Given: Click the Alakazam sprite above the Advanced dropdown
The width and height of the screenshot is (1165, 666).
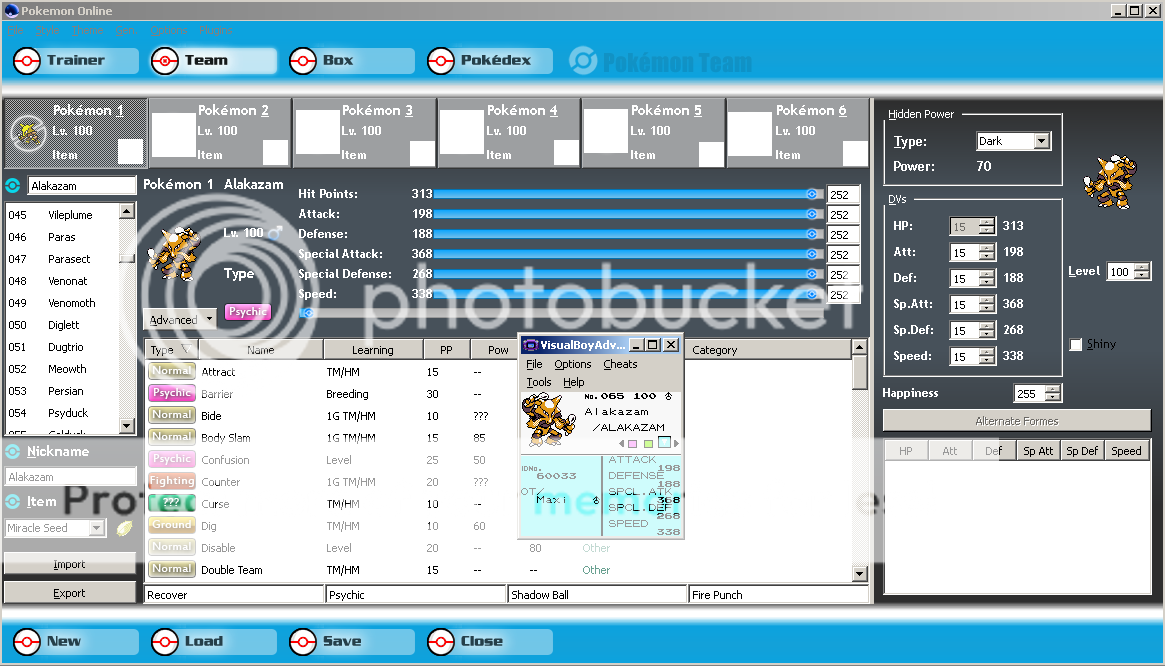Looking at the screenshot, I should pyautogui.click(x=175, y=254).
